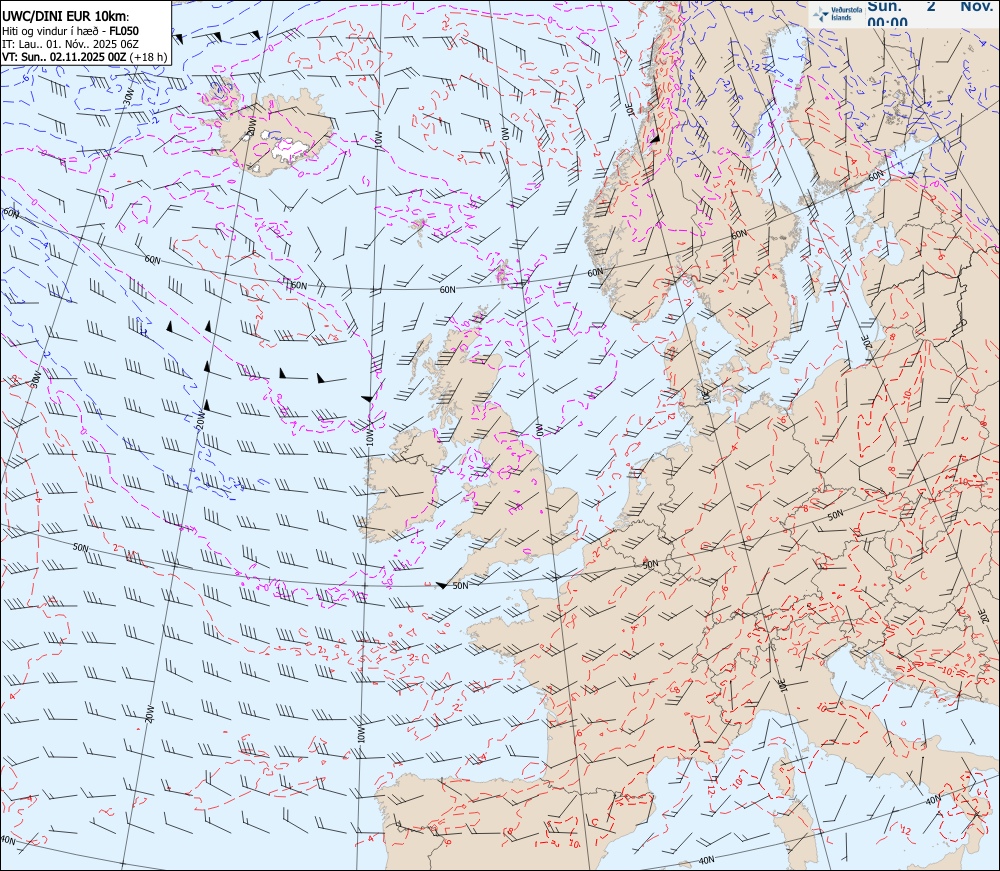Click the '00:00' time under the date header
This screenshot has width=1000, height=871.
[887, 23]
